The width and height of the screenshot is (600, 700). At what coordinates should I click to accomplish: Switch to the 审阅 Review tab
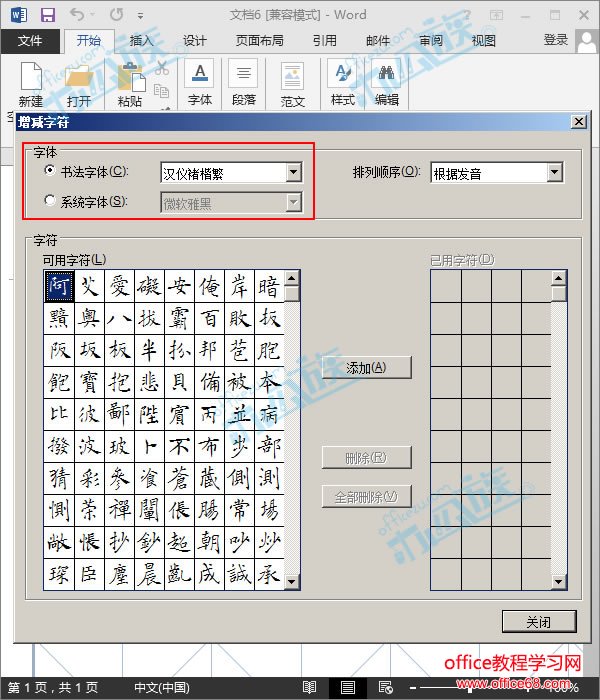point(431,41)
